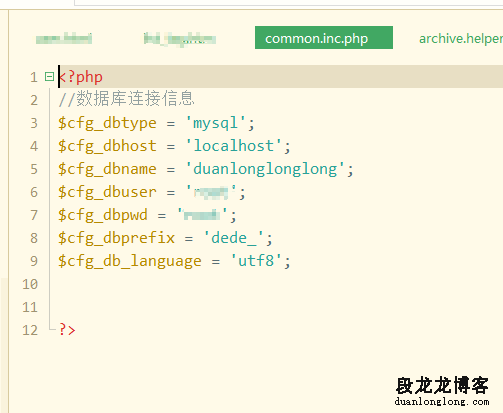The image size is (503, 413).
Task: Click the comment line 数据库连接信息
Action: coord(126,99)
